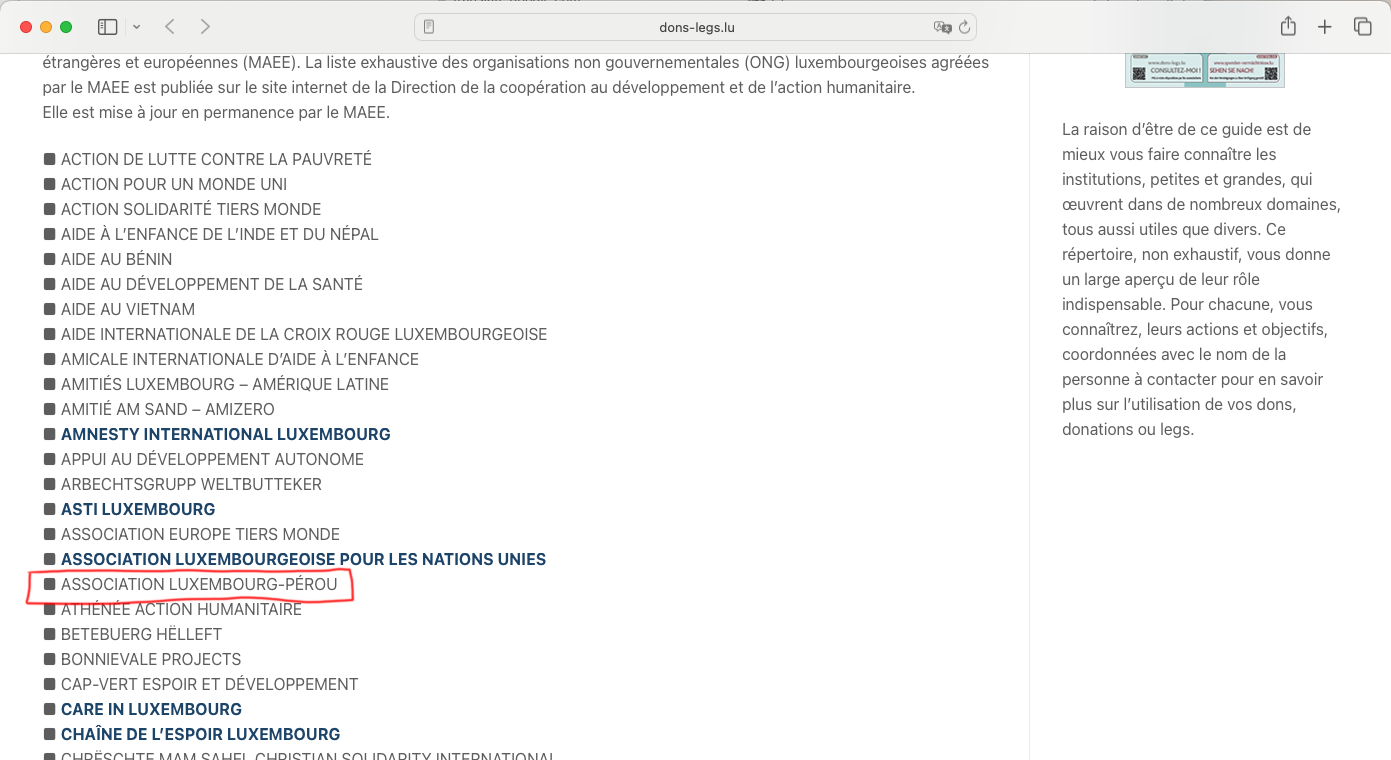Click the translate icon in address bar
1391x760 pixels.
point(941,27)
